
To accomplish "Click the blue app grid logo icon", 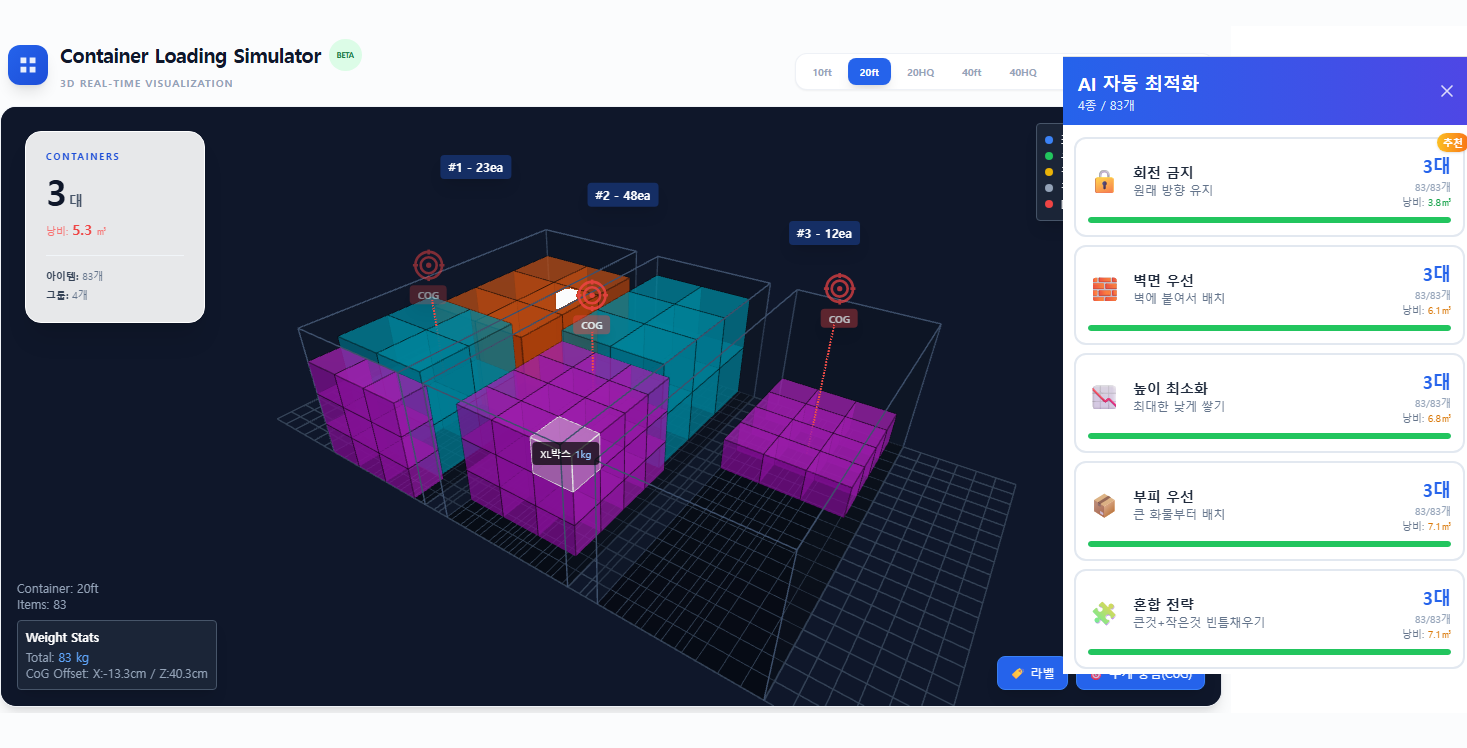I will pos(28,65).
